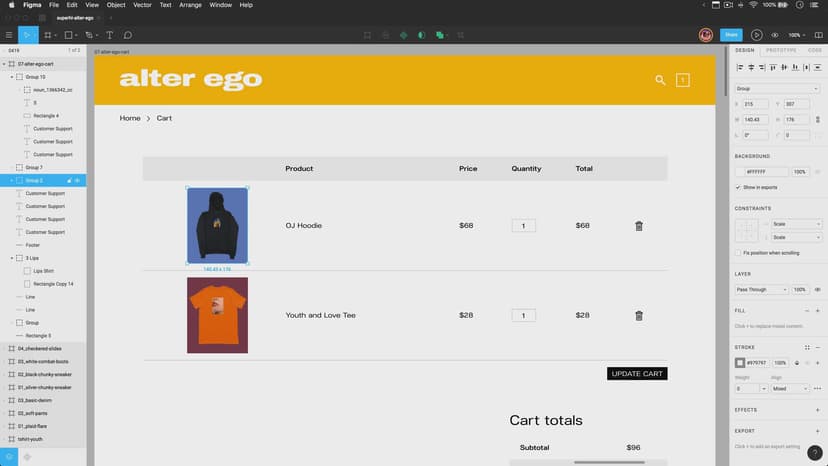Collapse the 3 Lips layer group
This screenshot has height=466, width=828.
point(12,258)
